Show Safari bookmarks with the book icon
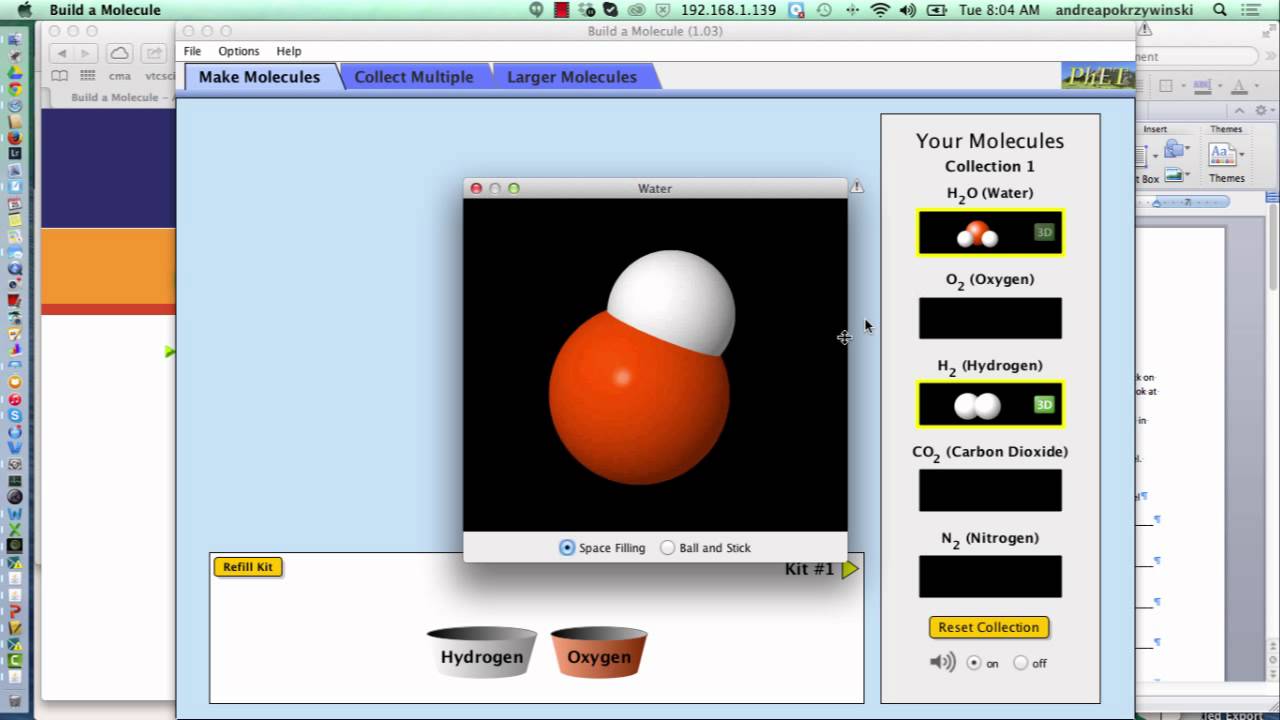 (60, 76)
